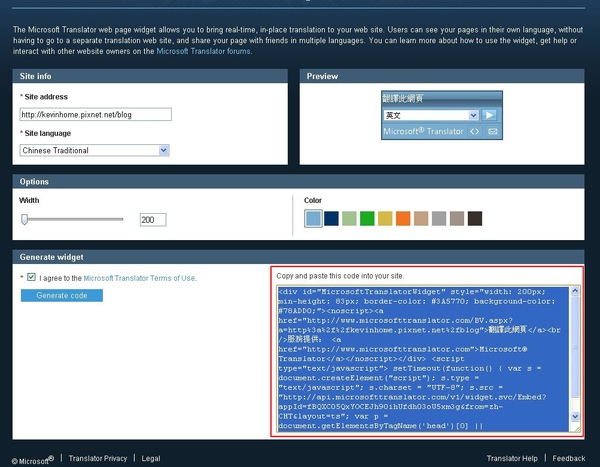Select the tan color swatch
The width and height of the screenshot is (600, 467).
[x=421, y=219]
